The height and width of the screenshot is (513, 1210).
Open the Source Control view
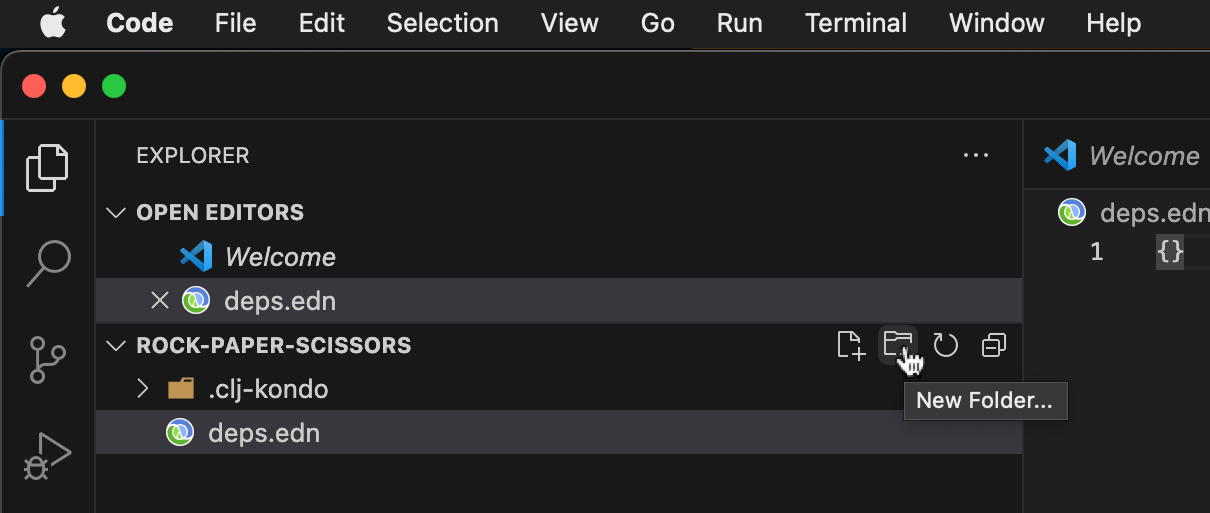click(x=47, y=359)
